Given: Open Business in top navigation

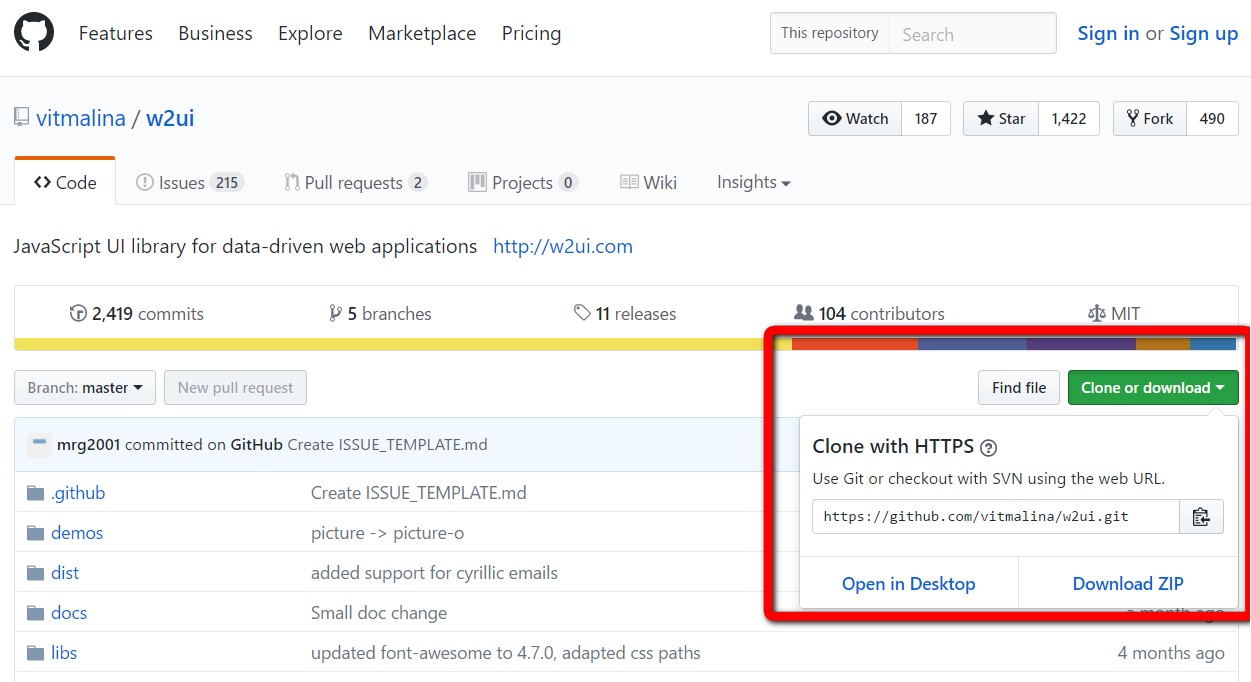Looking at the screenshot, I should coord(216,33).
